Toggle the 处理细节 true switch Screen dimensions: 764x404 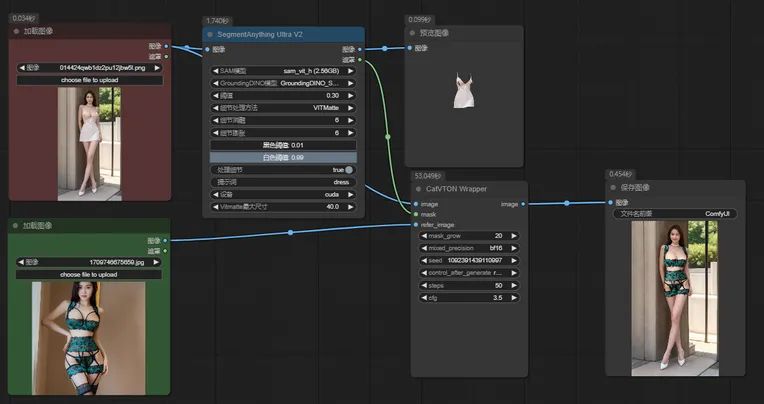click(348, 170)
